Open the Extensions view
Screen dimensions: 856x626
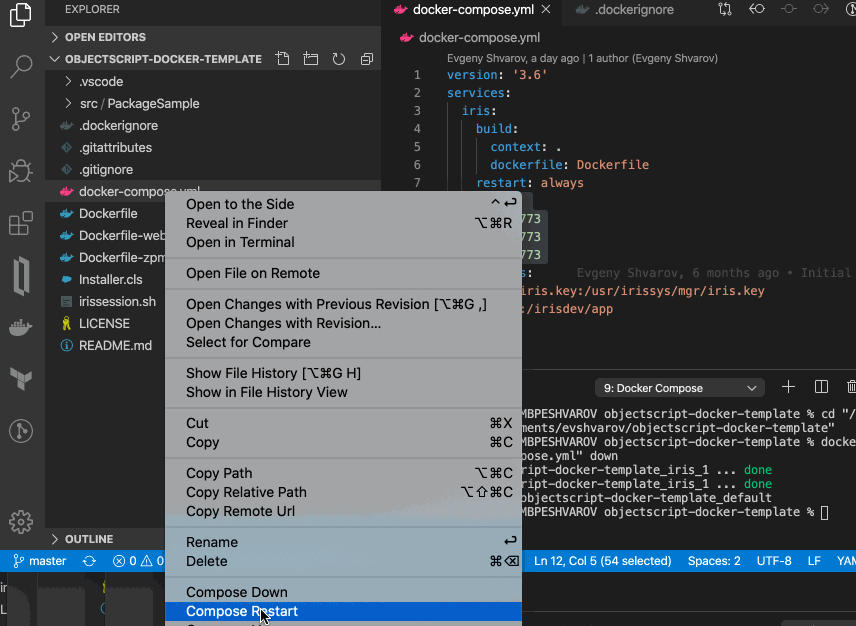click(21, 224)
